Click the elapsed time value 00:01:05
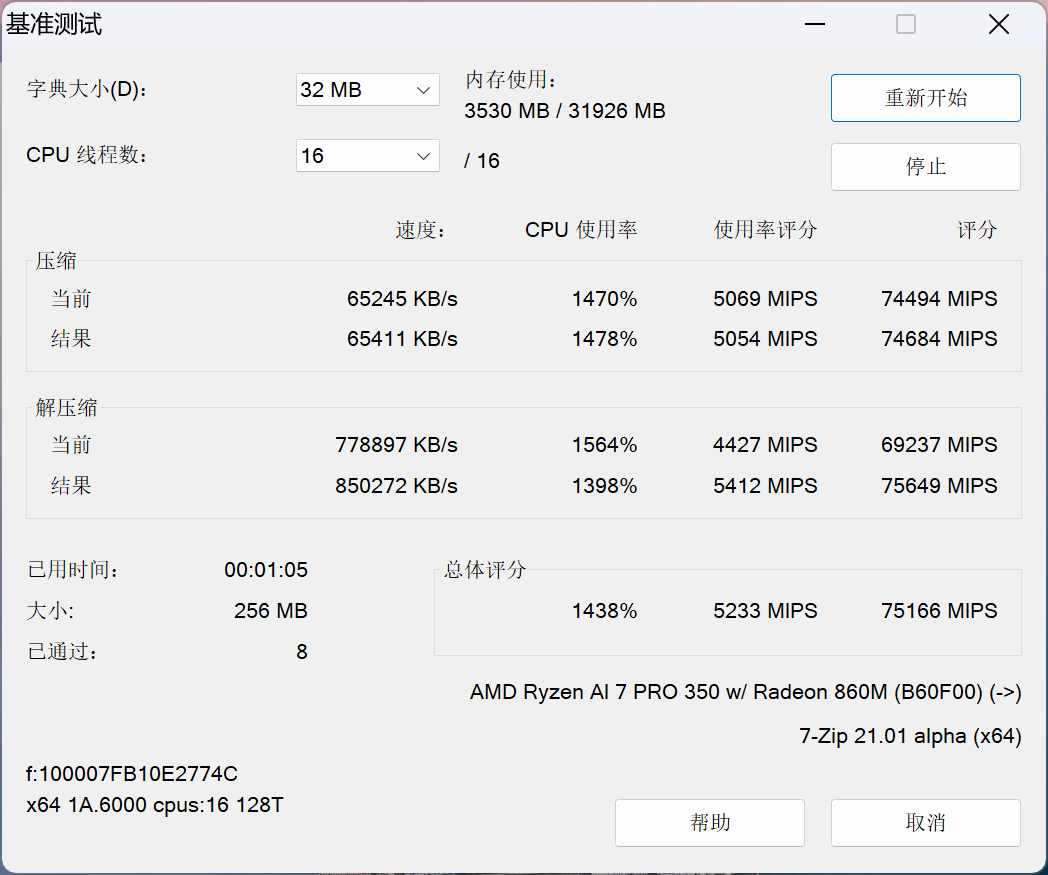 [266, 570]
